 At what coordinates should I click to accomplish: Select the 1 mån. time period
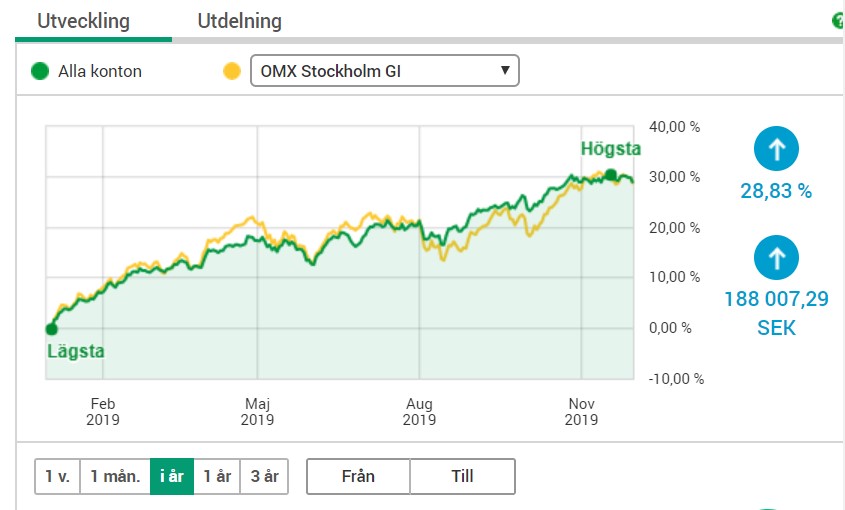coord(115,476)
